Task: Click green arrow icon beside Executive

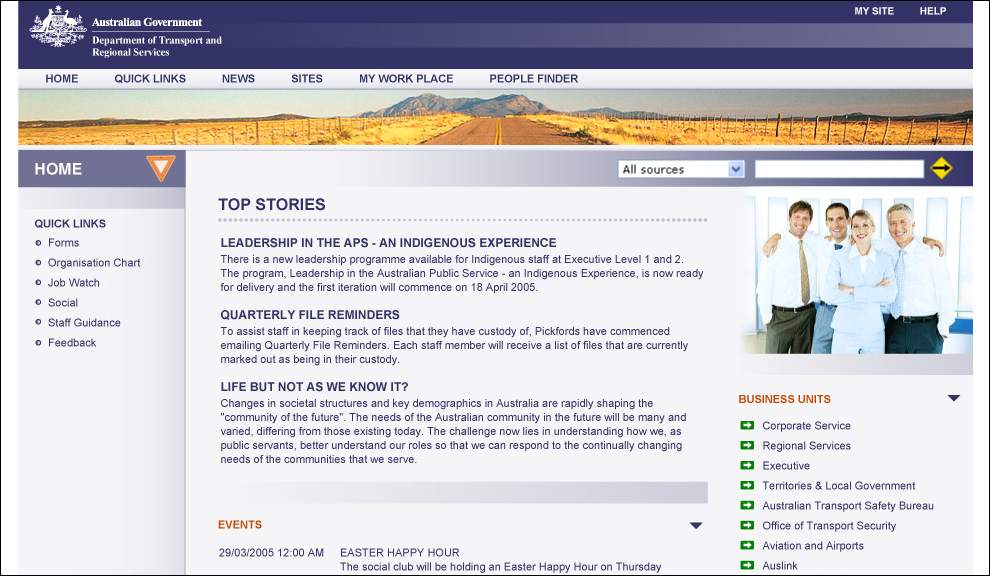Action: [747, 465]
